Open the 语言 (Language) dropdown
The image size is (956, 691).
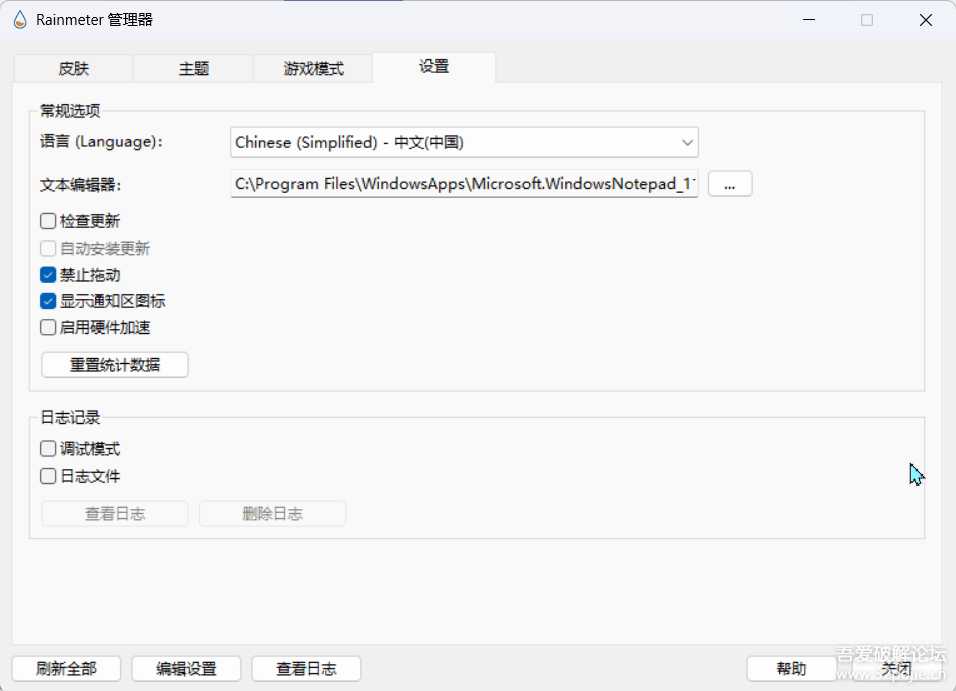coord(464,142)
